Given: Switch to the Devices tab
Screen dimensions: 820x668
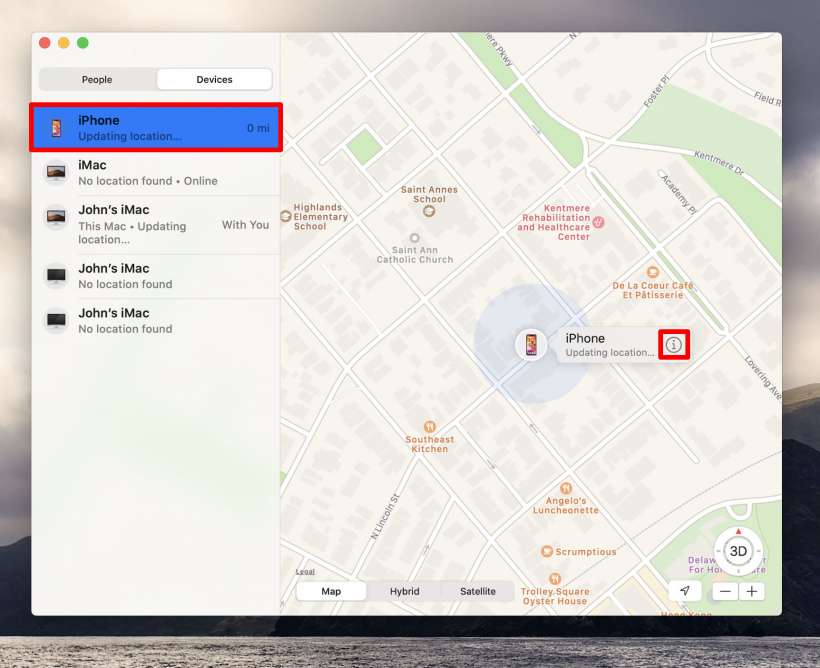Looking at the screenshot, I should coord(214,80).
